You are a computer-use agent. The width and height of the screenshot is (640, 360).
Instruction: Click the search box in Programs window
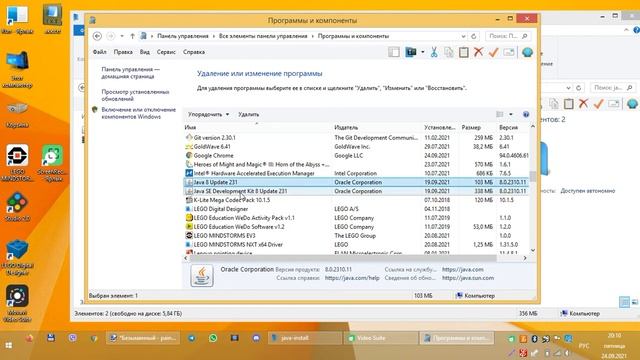[508, 36]
